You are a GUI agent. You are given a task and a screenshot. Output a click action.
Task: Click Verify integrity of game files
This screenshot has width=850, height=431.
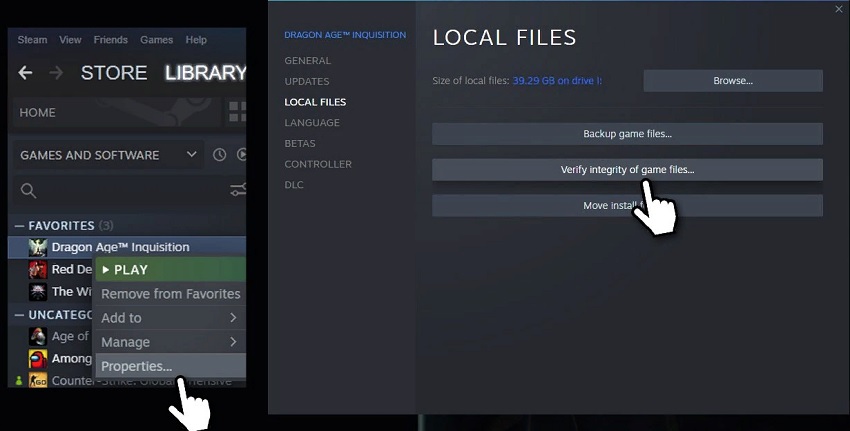(627, 170)
